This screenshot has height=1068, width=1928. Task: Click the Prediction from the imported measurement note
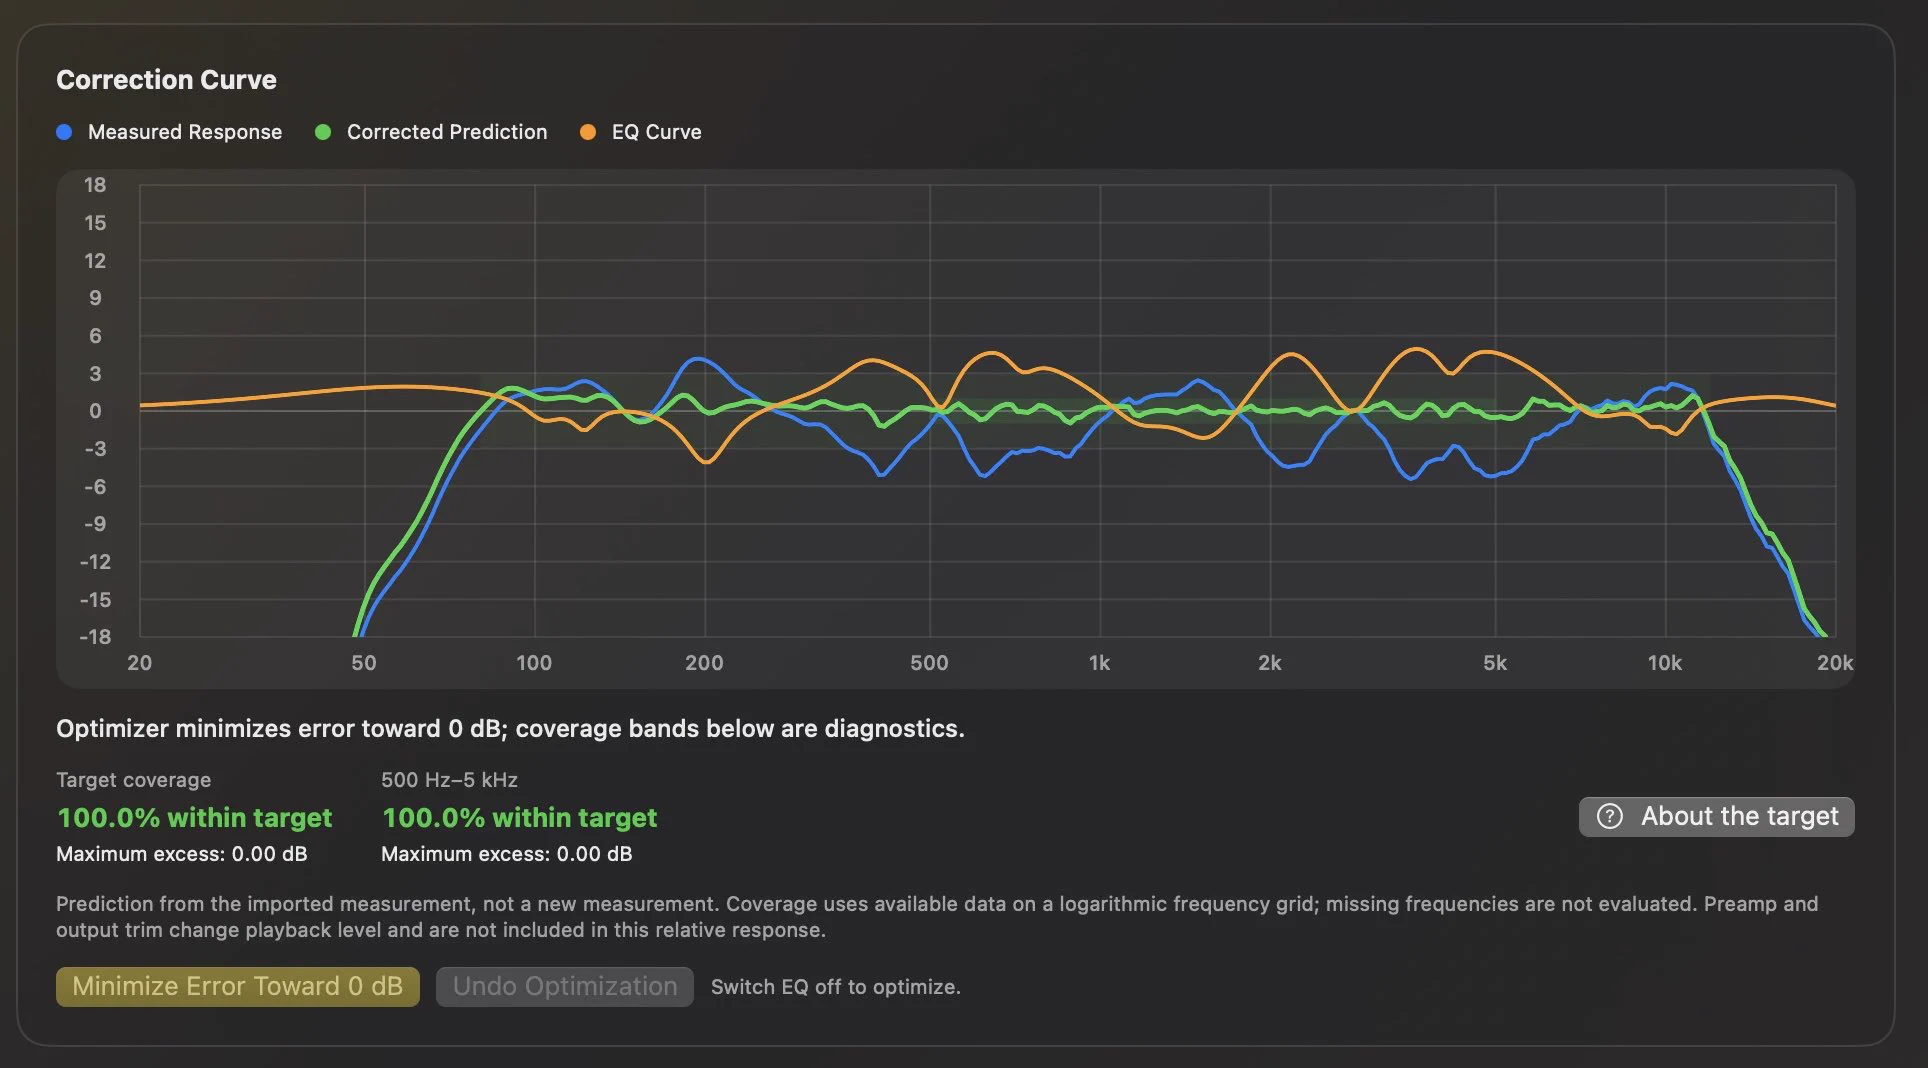pyautogui.click(x=937, y=917)
